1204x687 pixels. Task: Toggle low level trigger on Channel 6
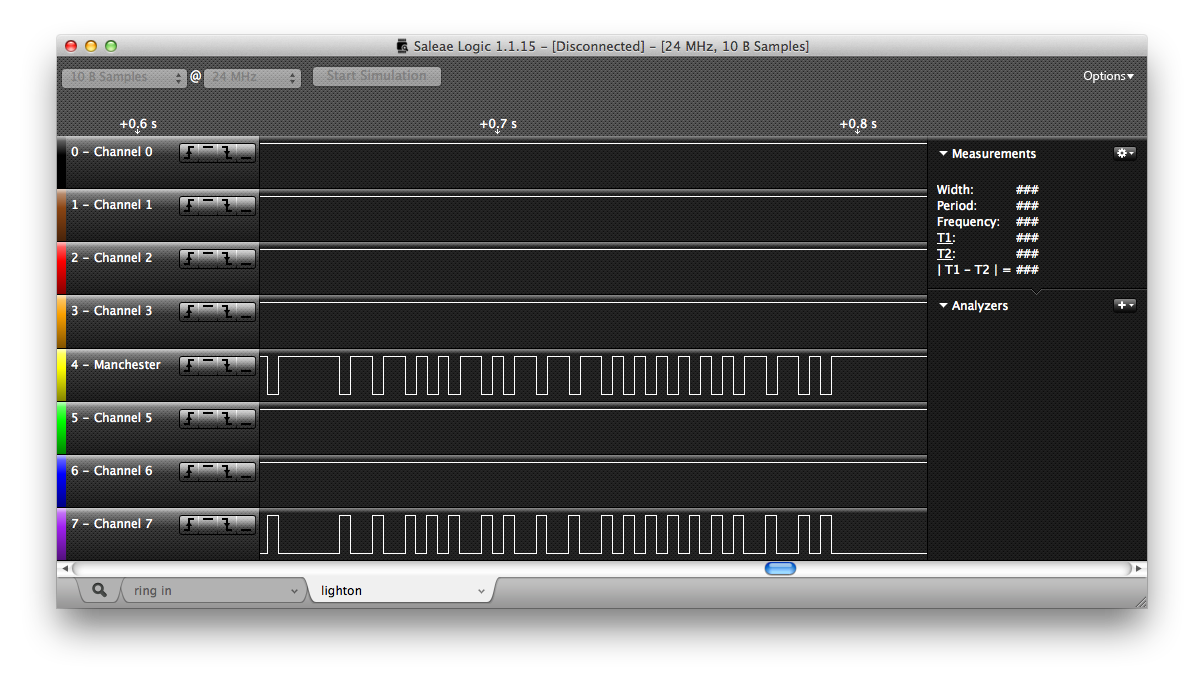(246, 471)
